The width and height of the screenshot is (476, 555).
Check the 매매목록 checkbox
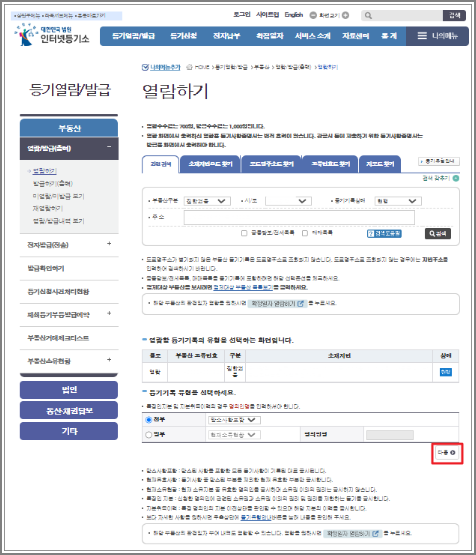[305, 233]
